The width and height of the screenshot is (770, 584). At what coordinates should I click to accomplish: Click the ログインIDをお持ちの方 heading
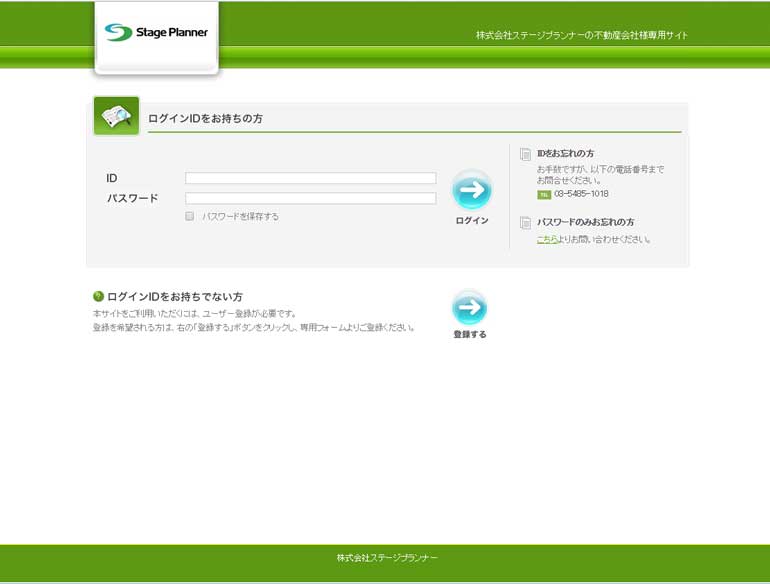click(205, 118)
